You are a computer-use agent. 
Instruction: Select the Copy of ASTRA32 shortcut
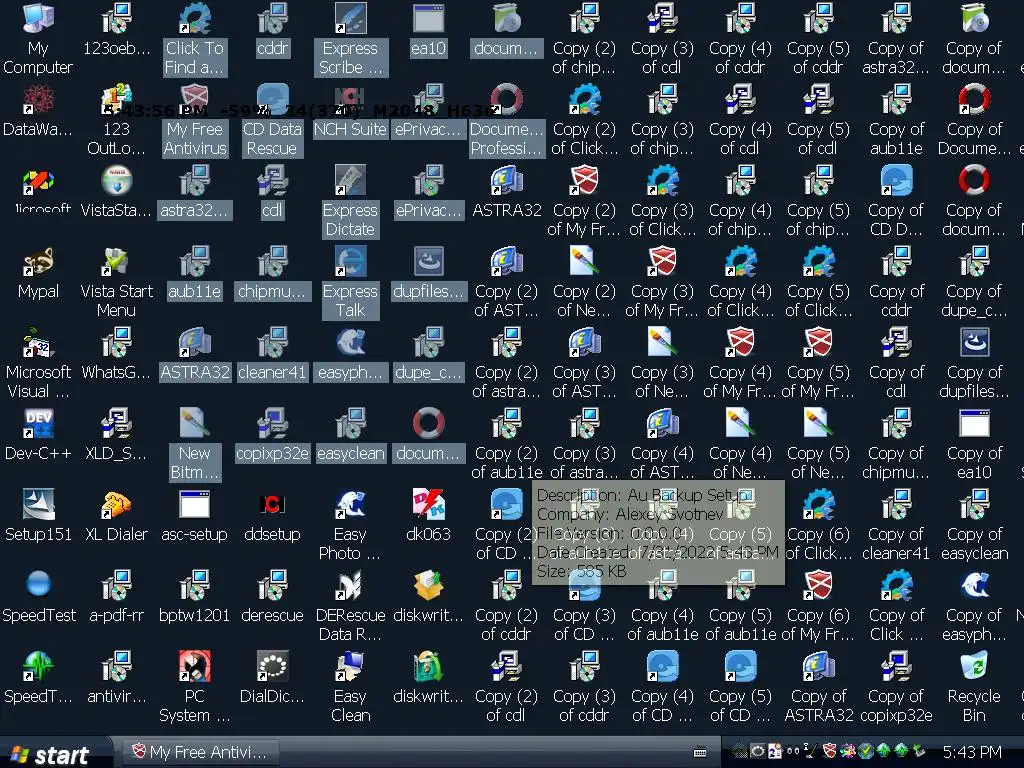pos(818,667)
